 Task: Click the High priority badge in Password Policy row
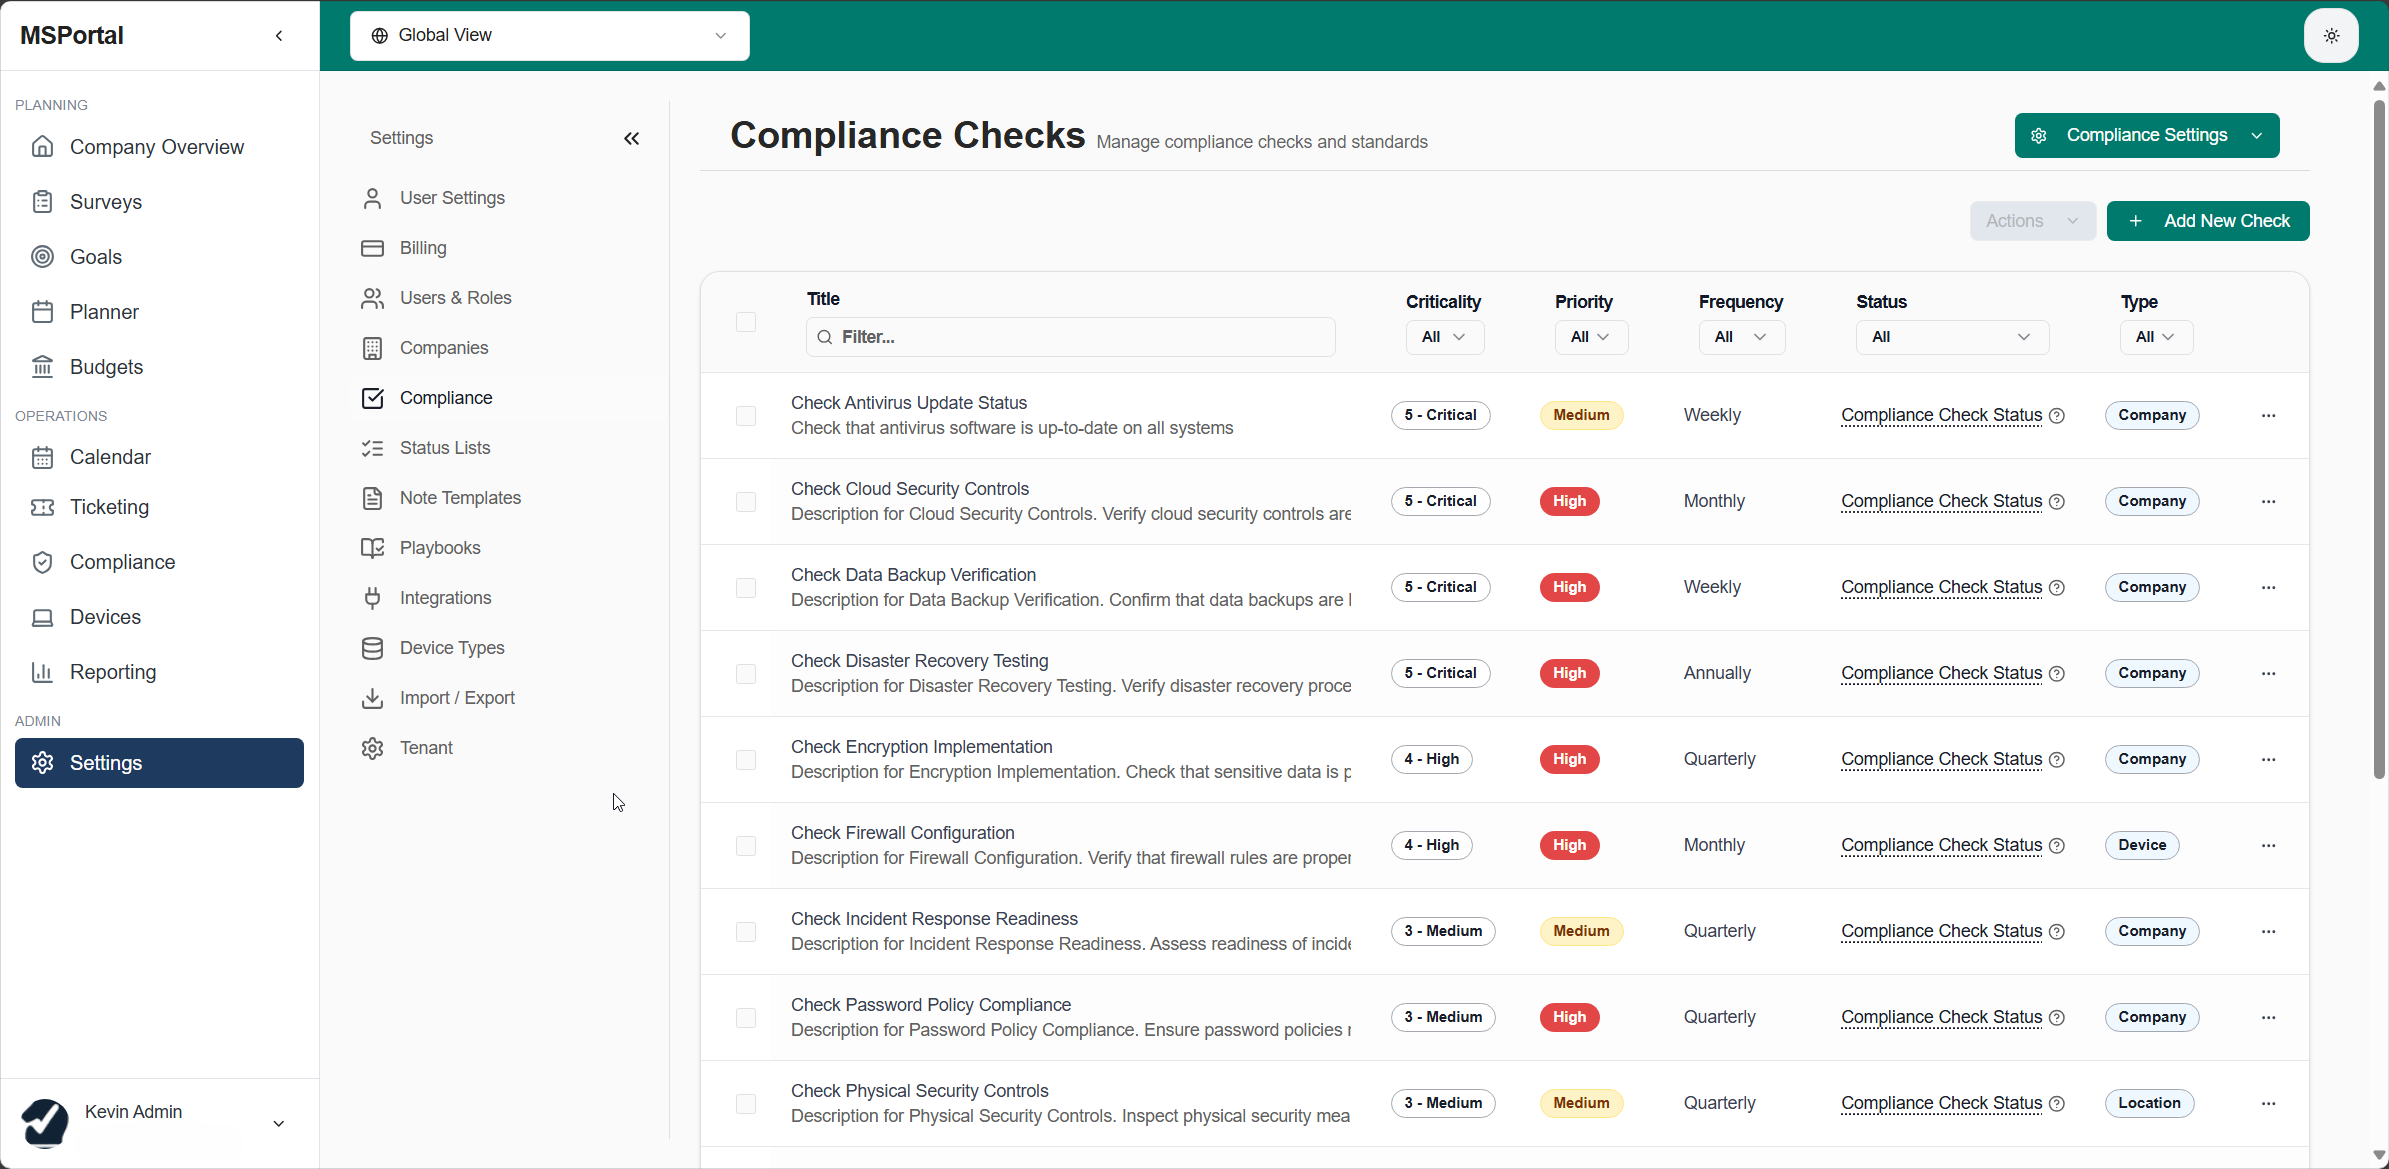[x=1569, y=1017]
